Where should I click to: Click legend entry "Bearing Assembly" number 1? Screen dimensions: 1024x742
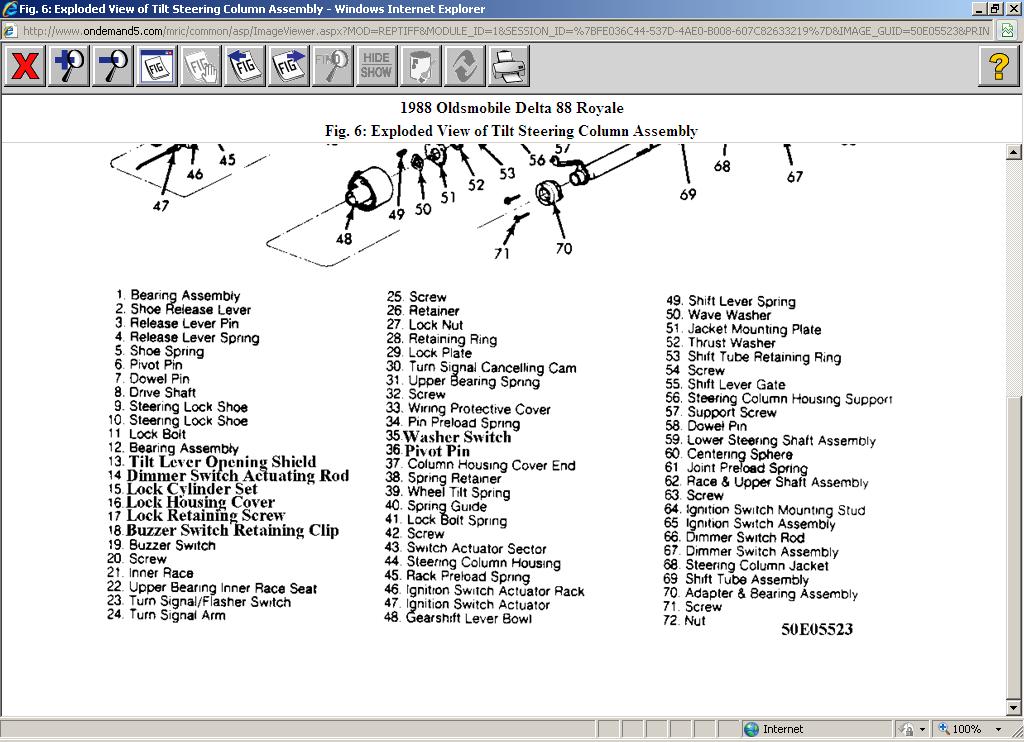pyautogui.click(x=185, y=295)
